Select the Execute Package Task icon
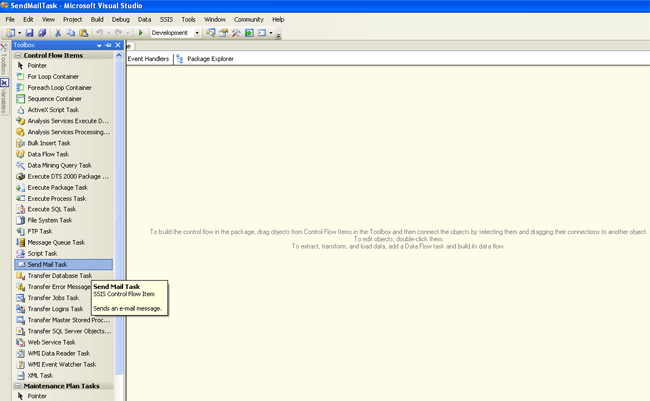The image size is (650, 401). (x=20, y=187)
